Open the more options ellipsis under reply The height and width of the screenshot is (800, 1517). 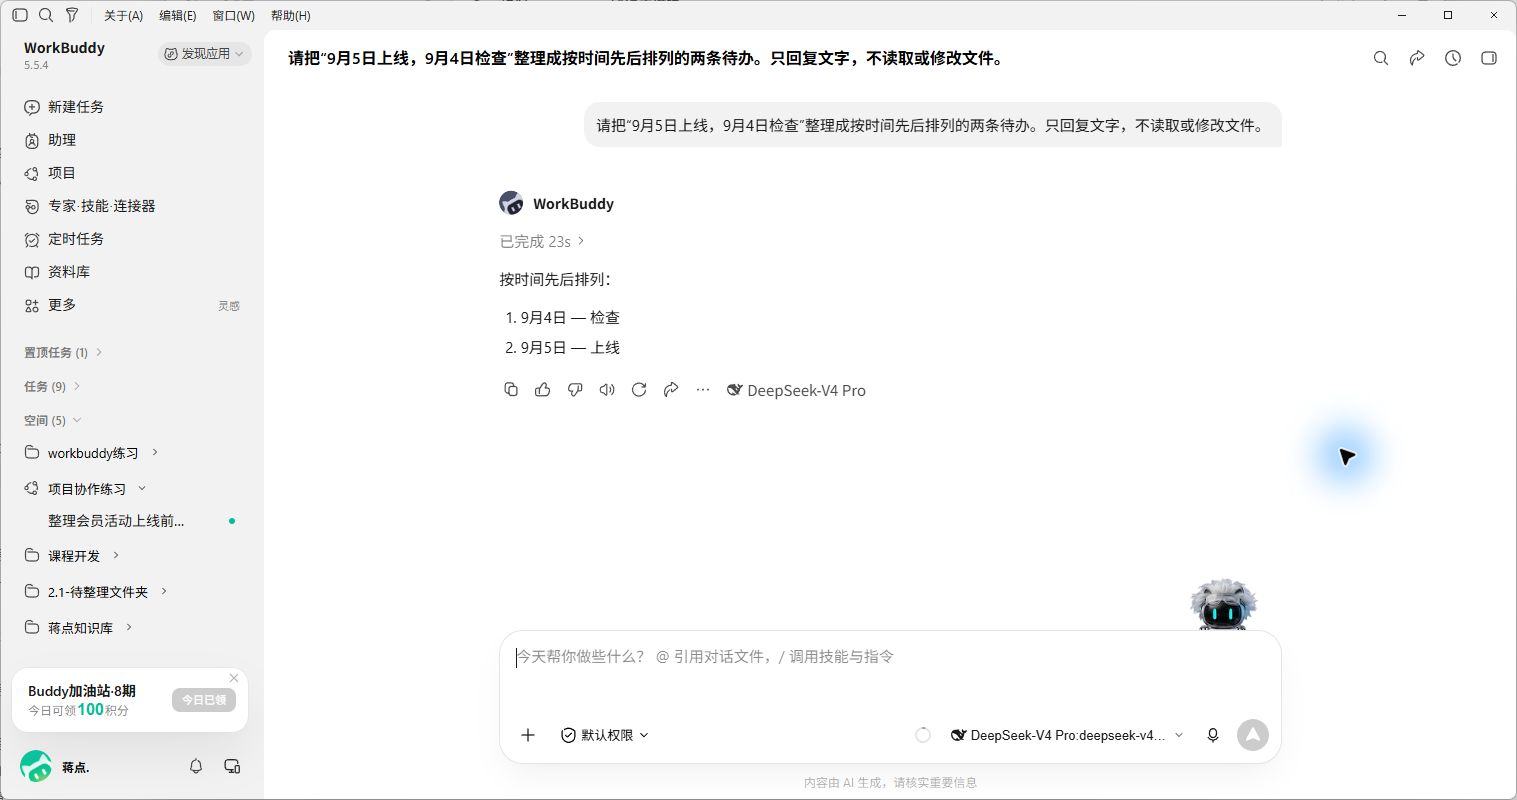coord(703,390)
